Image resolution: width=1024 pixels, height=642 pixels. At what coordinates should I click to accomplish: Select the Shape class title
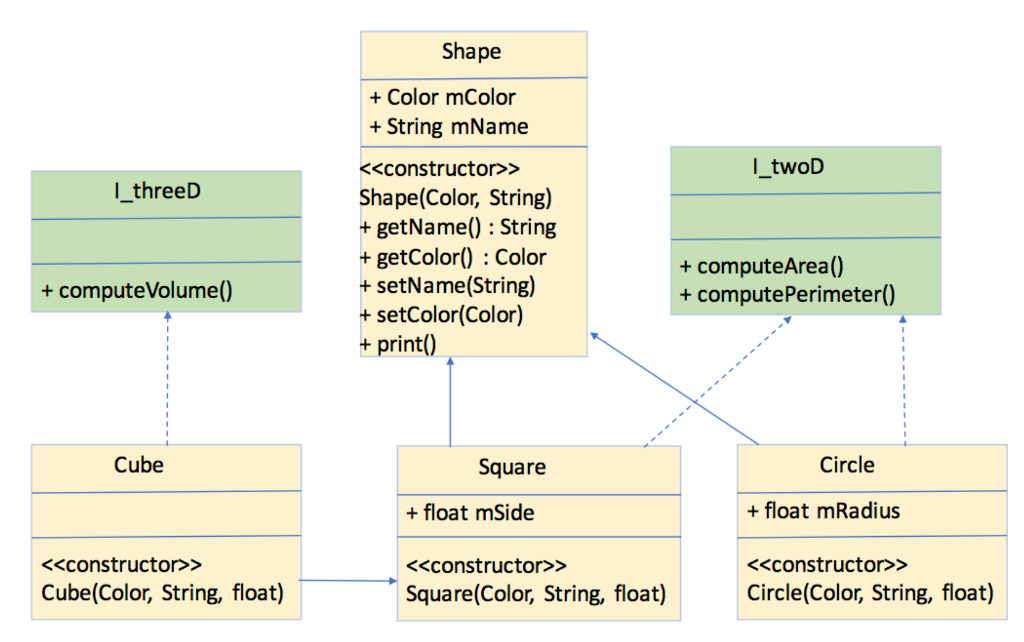pos(471,52)
